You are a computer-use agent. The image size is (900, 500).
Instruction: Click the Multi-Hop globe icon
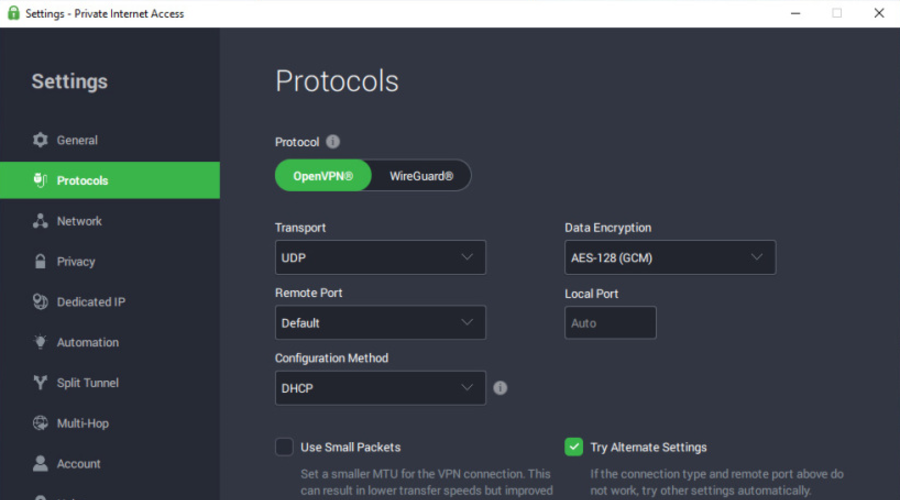point(40,423)
